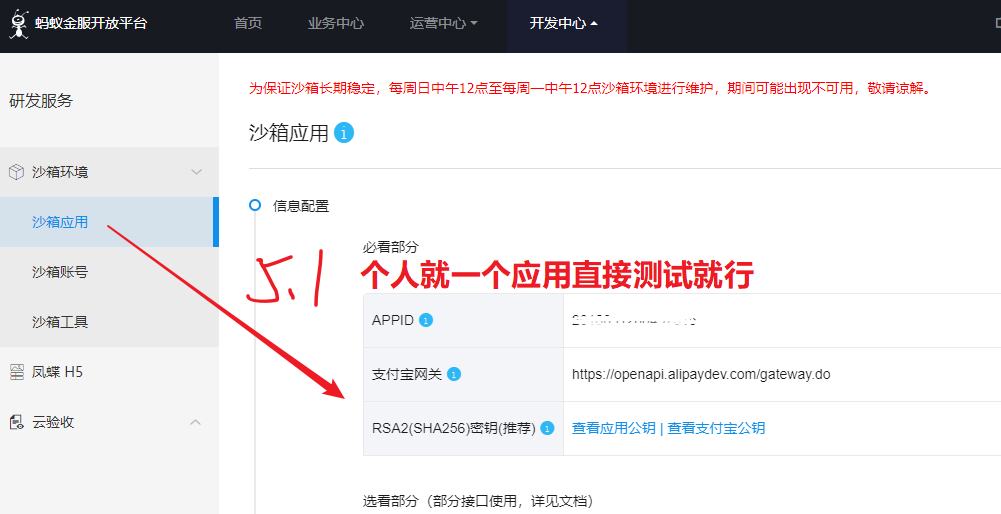
Task: Click the 支付宝网关 row label
Action: 407,374
